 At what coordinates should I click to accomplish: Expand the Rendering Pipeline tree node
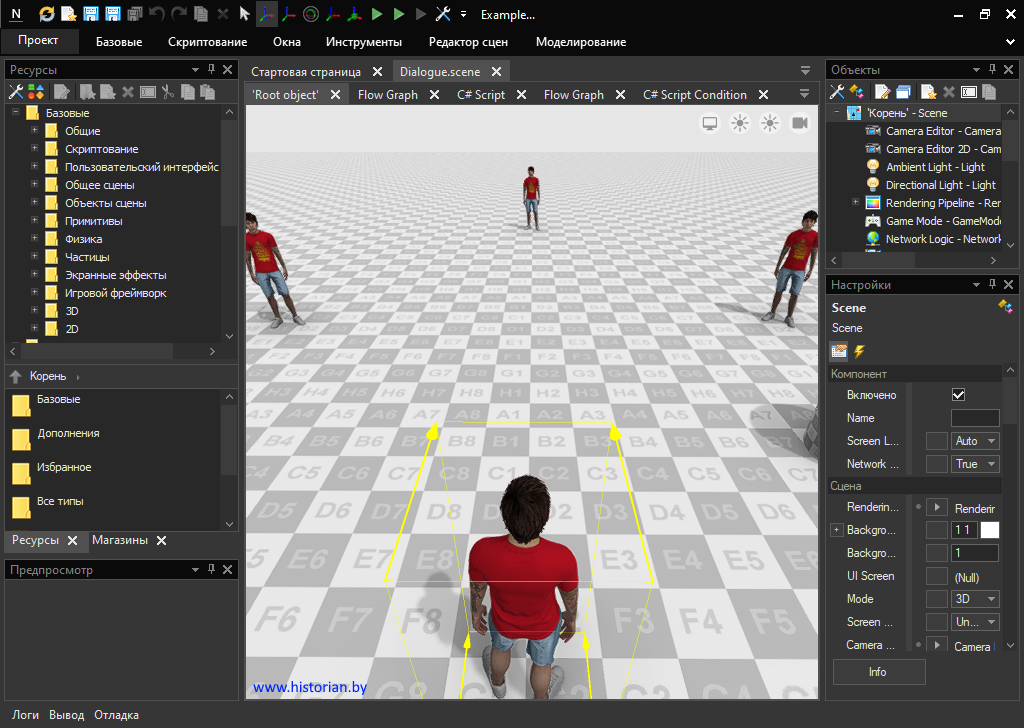pos(855,203)
